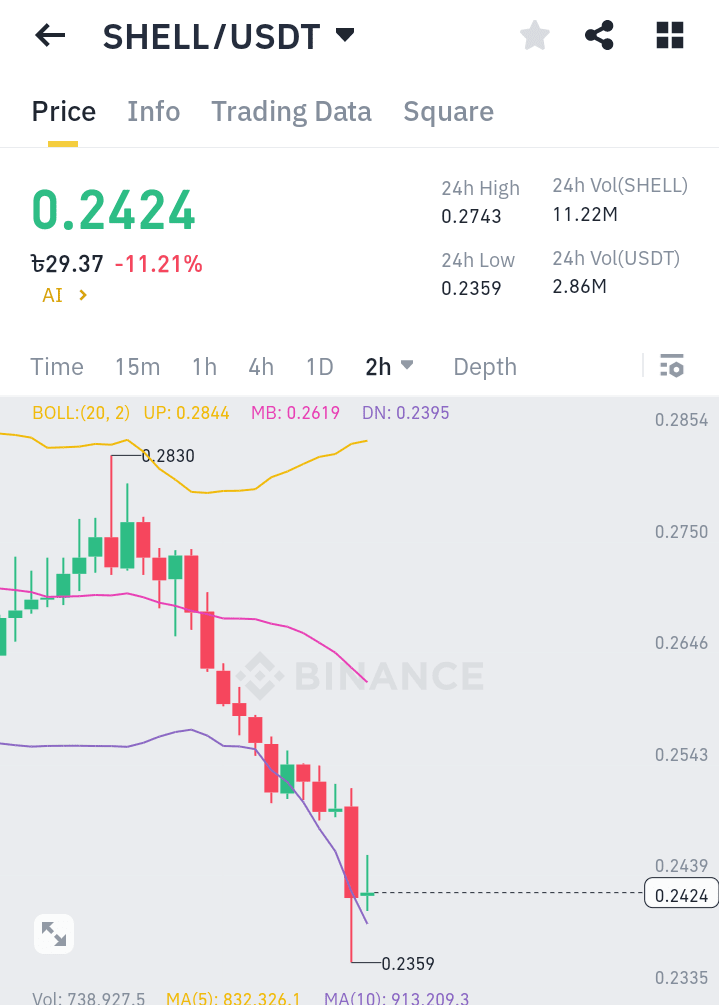719x1005 pixels.
Task: Open the chart indicator settings icon
Action: coord(671,366)
